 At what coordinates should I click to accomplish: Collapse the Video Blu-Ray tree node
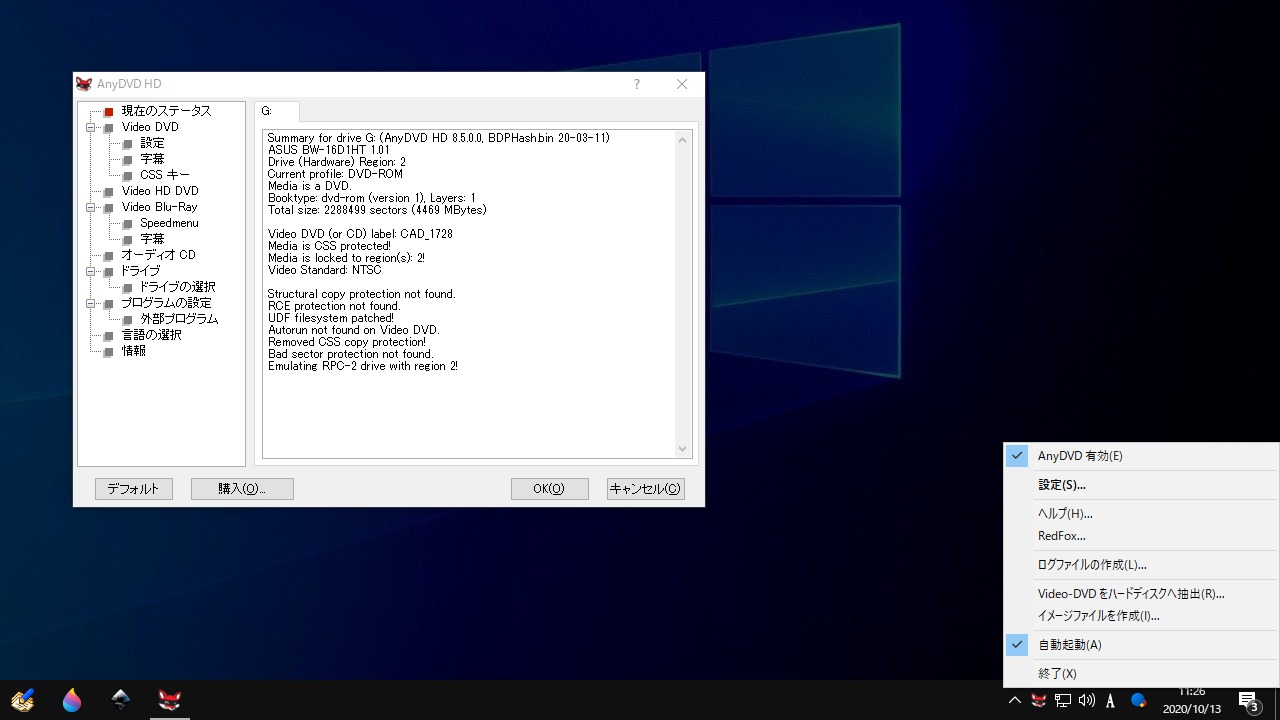(x=91, y=207)
